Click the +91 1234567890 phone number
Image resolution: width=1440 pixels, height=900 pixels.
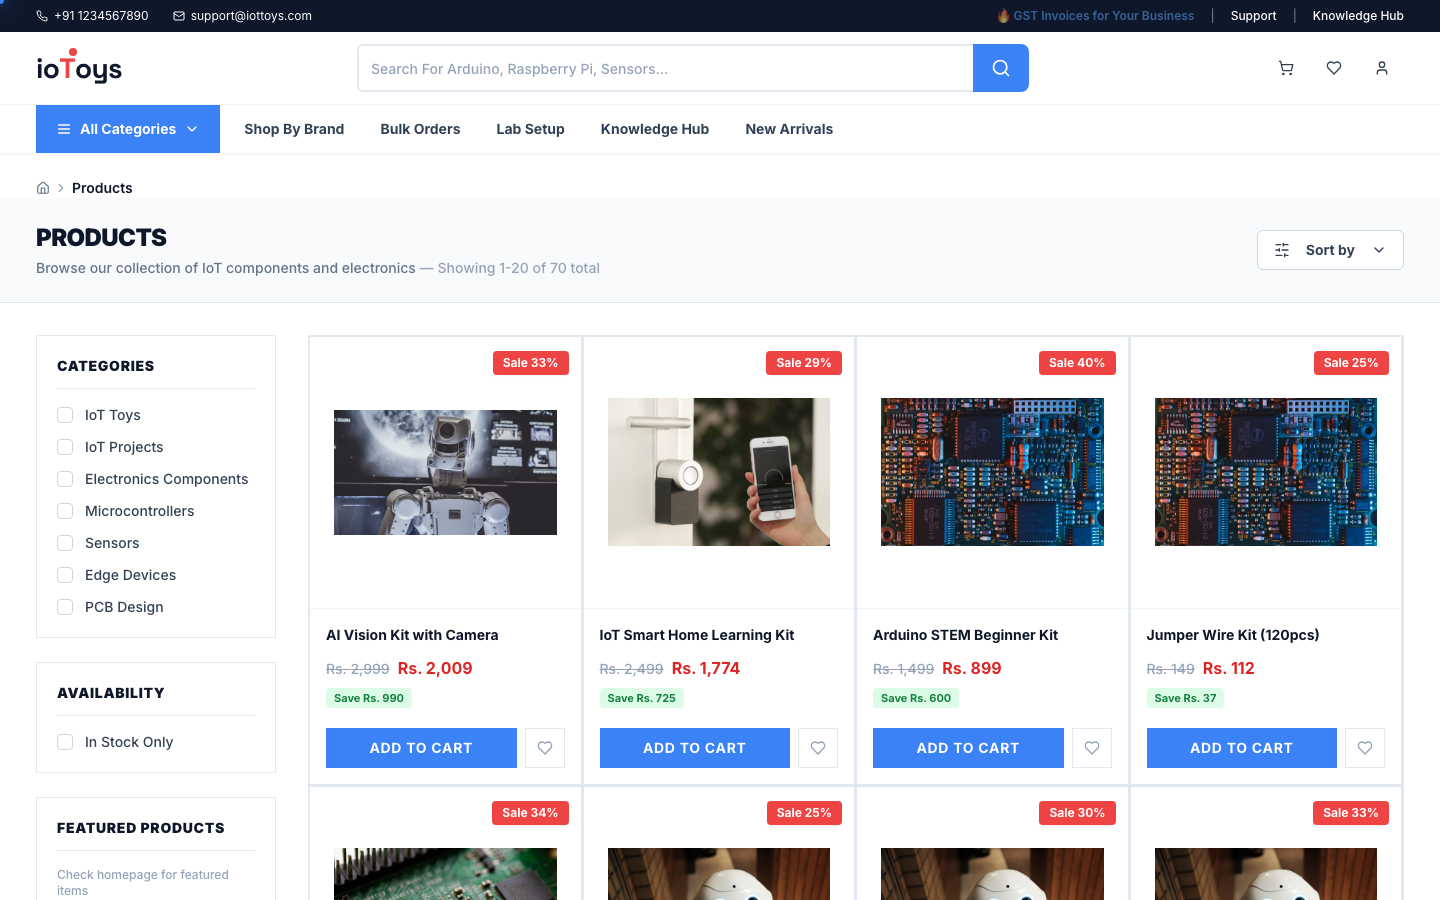[x=101, y=16]
